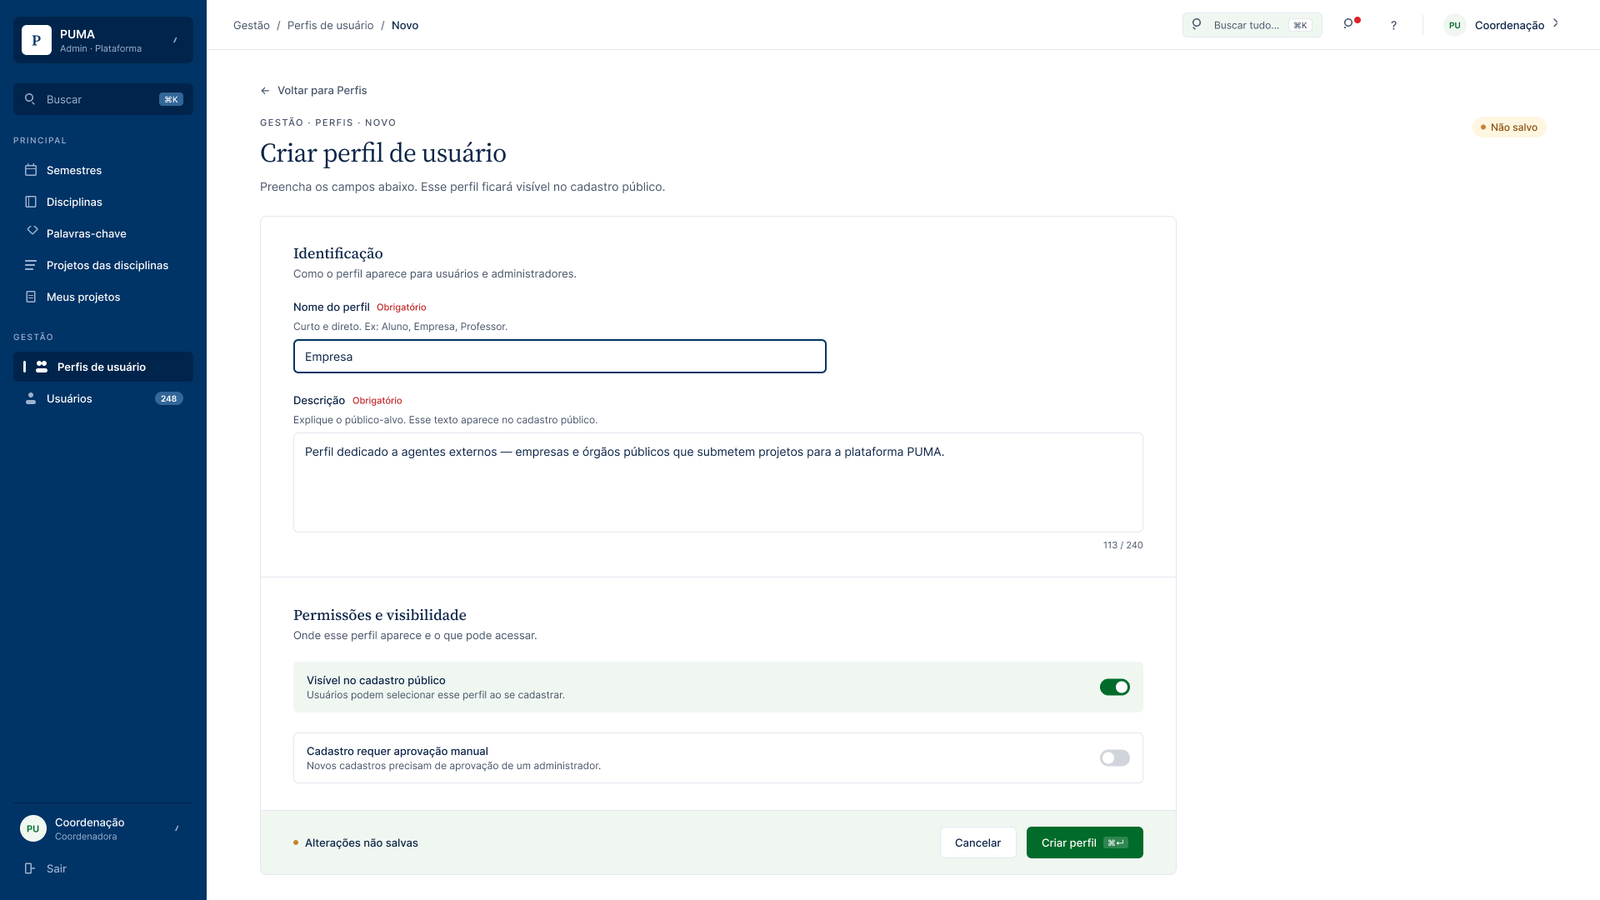
Task: Enable Cadastro requer aprovação manual switch
Action: pyautogui.click(x=1114, y=758)
